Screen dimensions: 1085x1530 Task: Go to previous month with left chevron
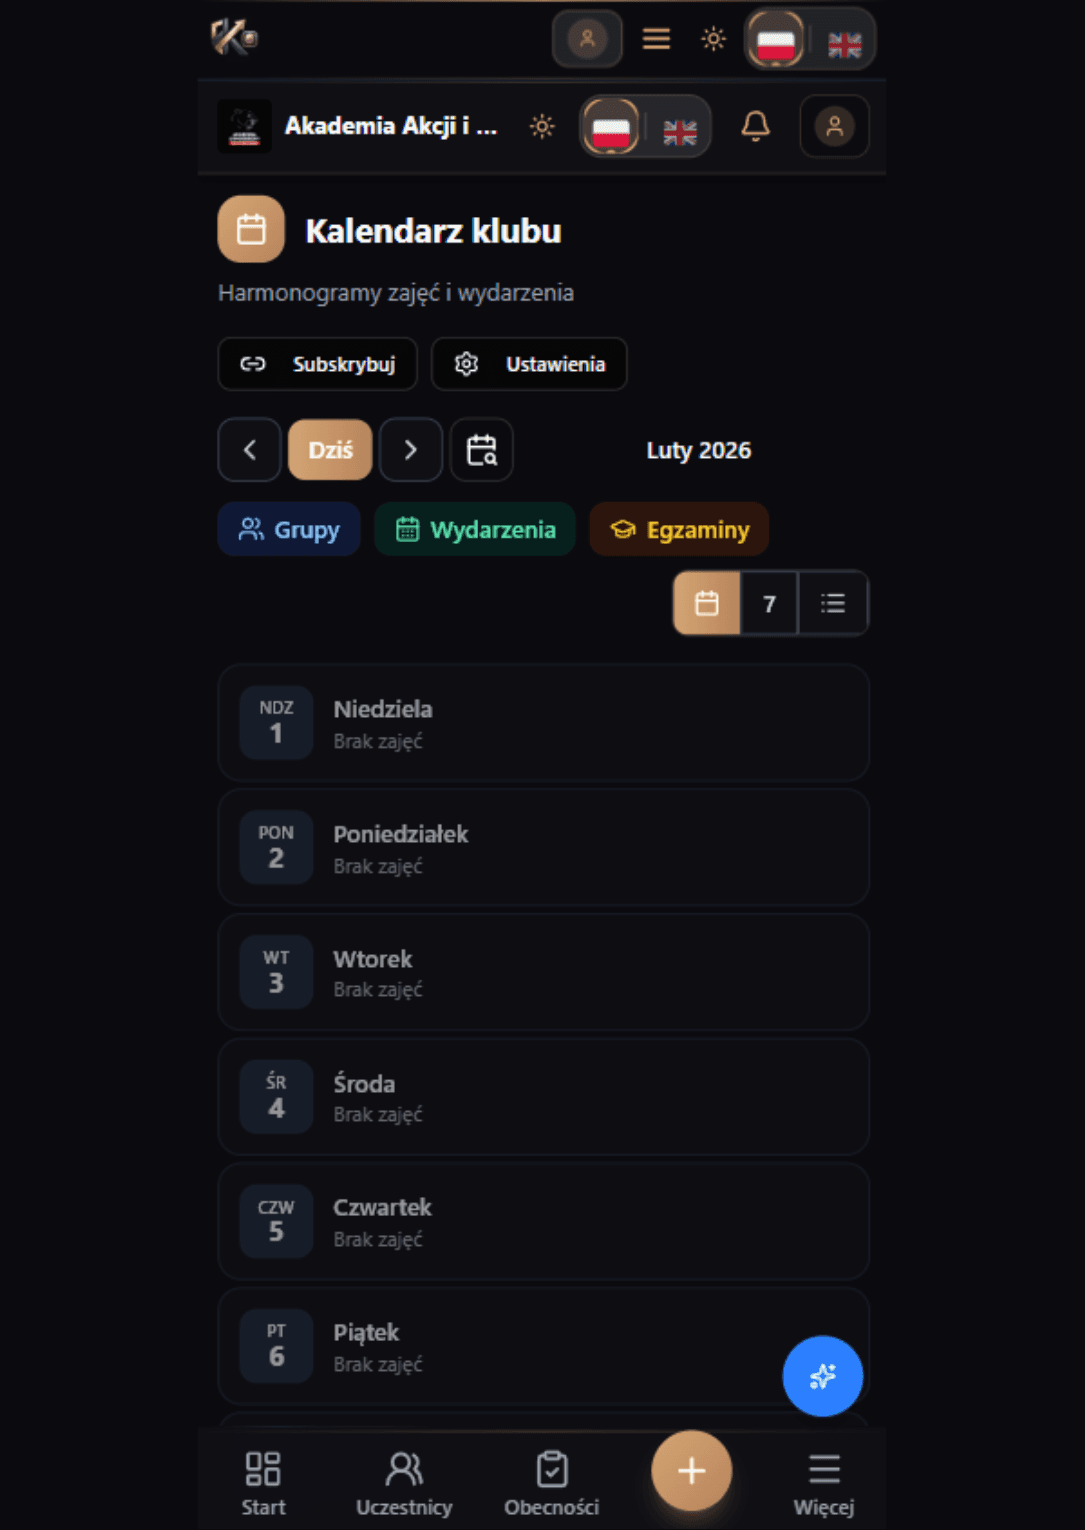[x=250, y=450]
